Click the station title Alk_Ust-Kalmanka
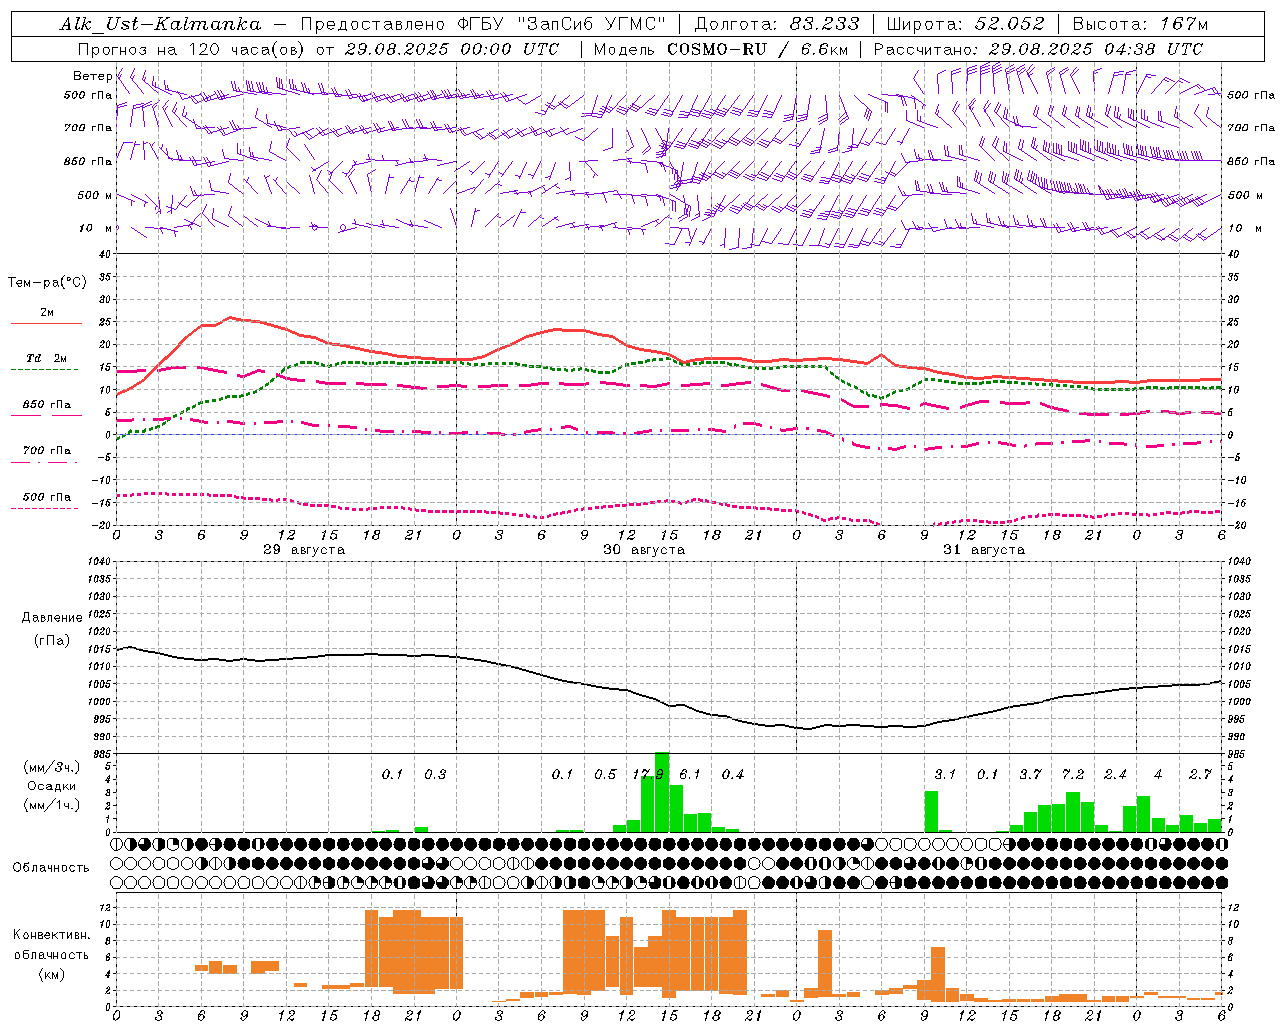Viewport: 1280px width, 1024px height. [161, 24]
